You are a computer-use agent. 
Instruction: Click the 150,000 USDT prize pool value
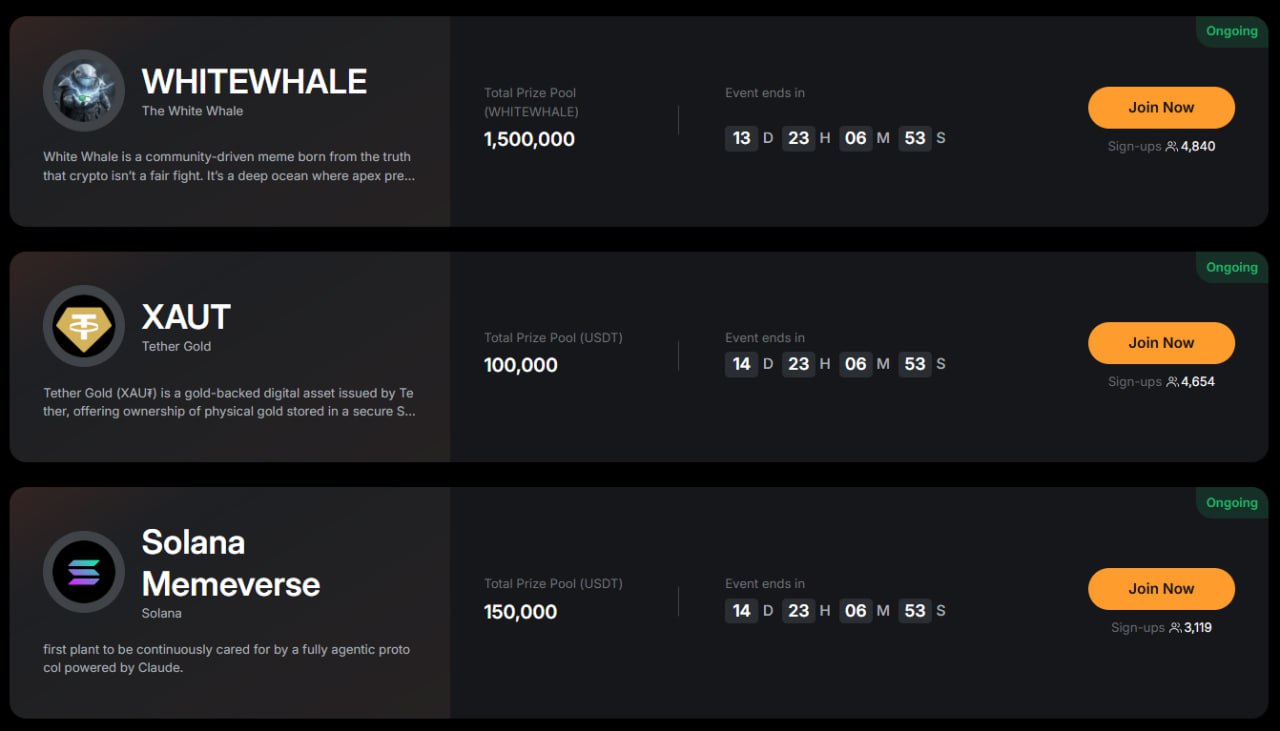[x=520, y=611]
